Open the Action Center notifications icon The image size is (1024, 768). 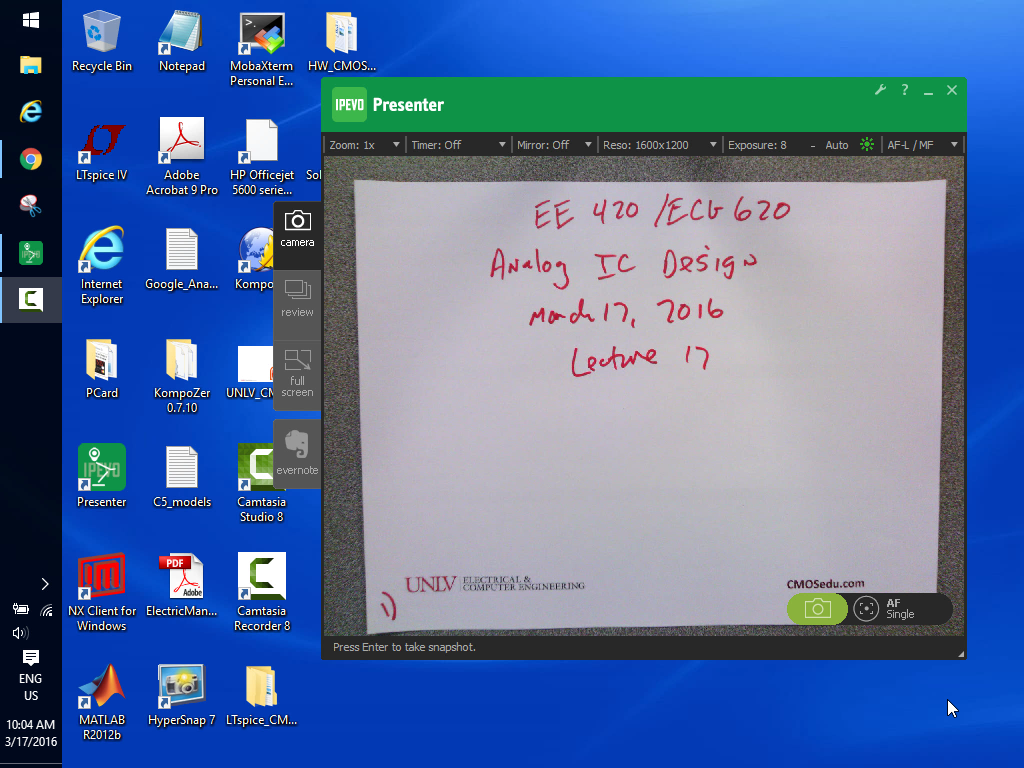pos(31,657)
